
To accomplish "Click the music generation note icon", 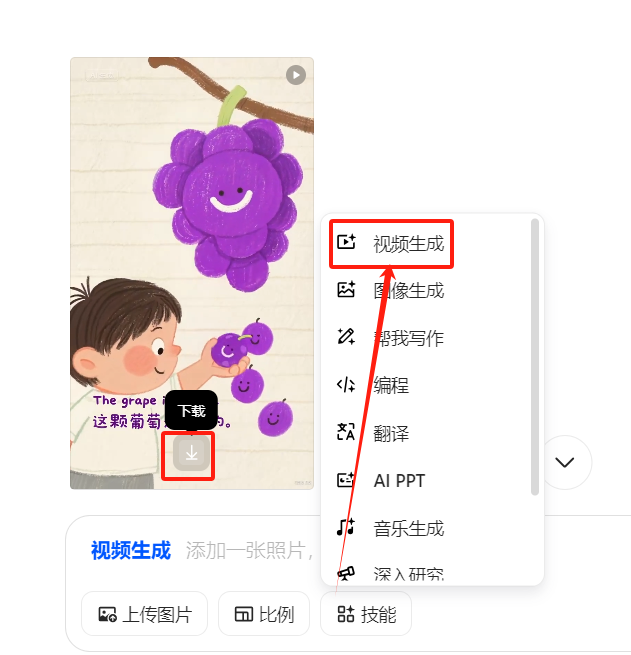I will tap(346, 527).
